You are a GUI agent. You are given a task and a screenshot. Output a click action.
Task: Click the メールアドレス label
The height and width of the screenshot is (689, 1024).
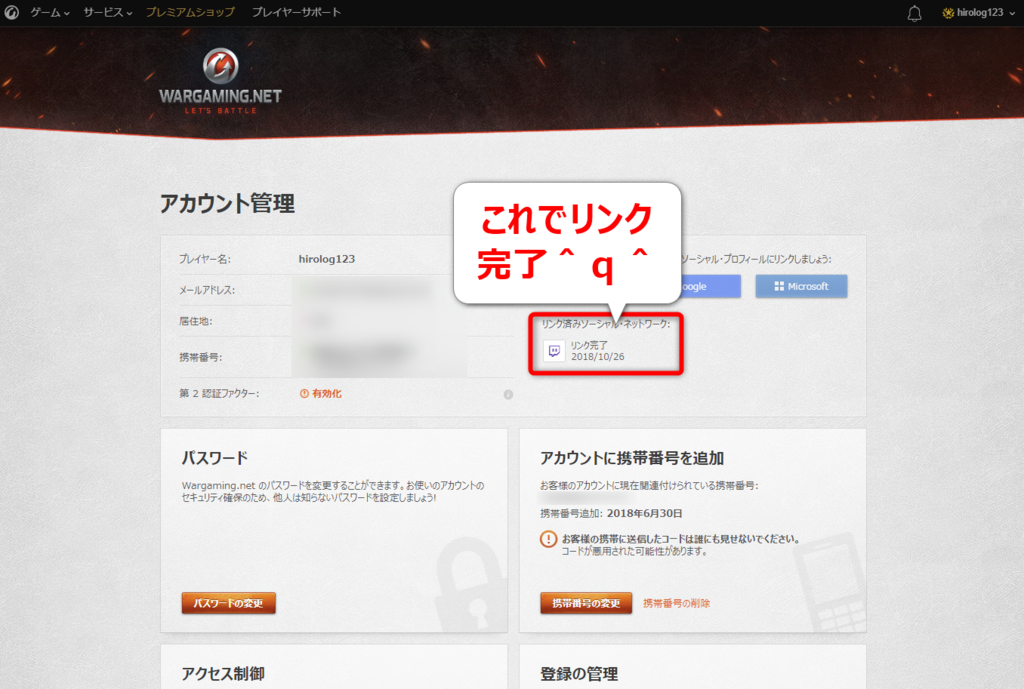(x=207, y=290)
